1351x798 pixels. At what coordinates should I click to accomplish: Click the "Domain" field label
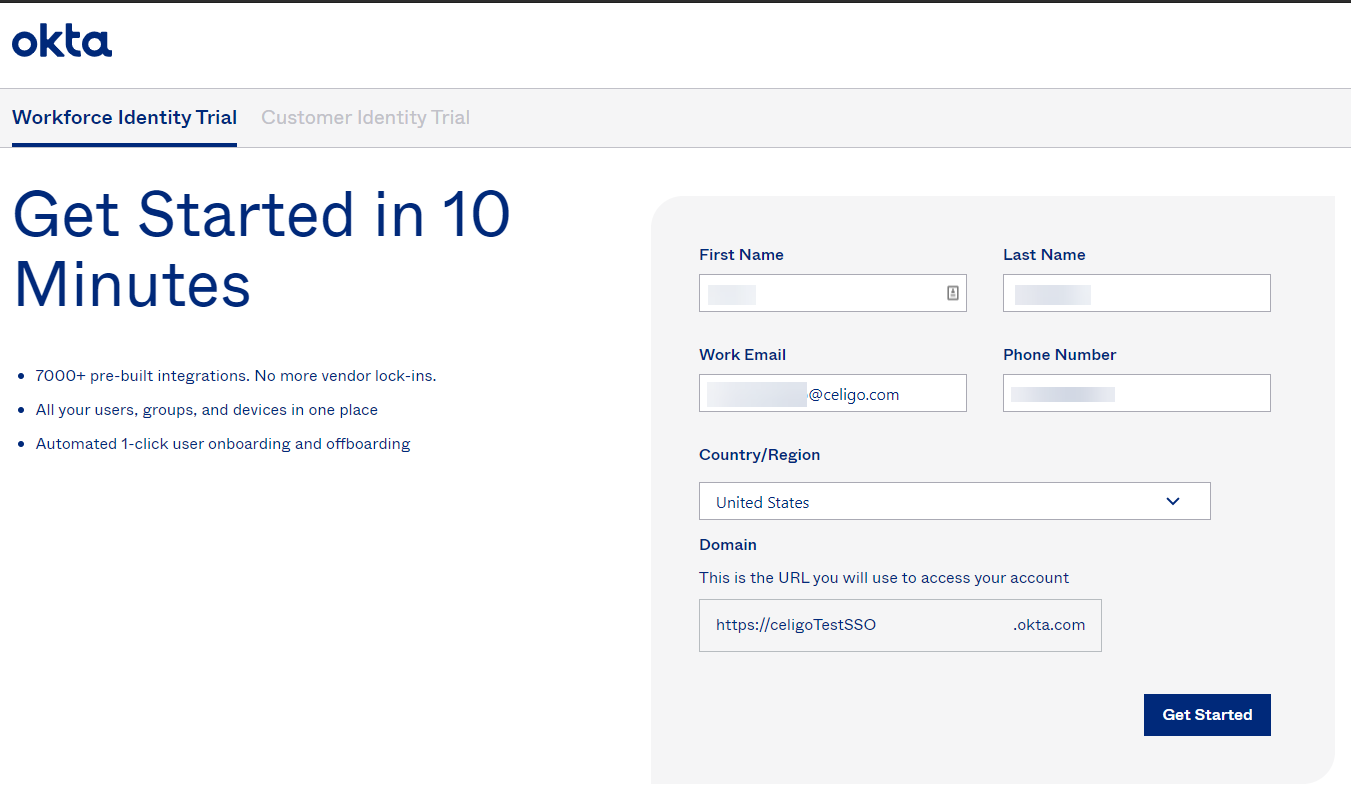728,545
